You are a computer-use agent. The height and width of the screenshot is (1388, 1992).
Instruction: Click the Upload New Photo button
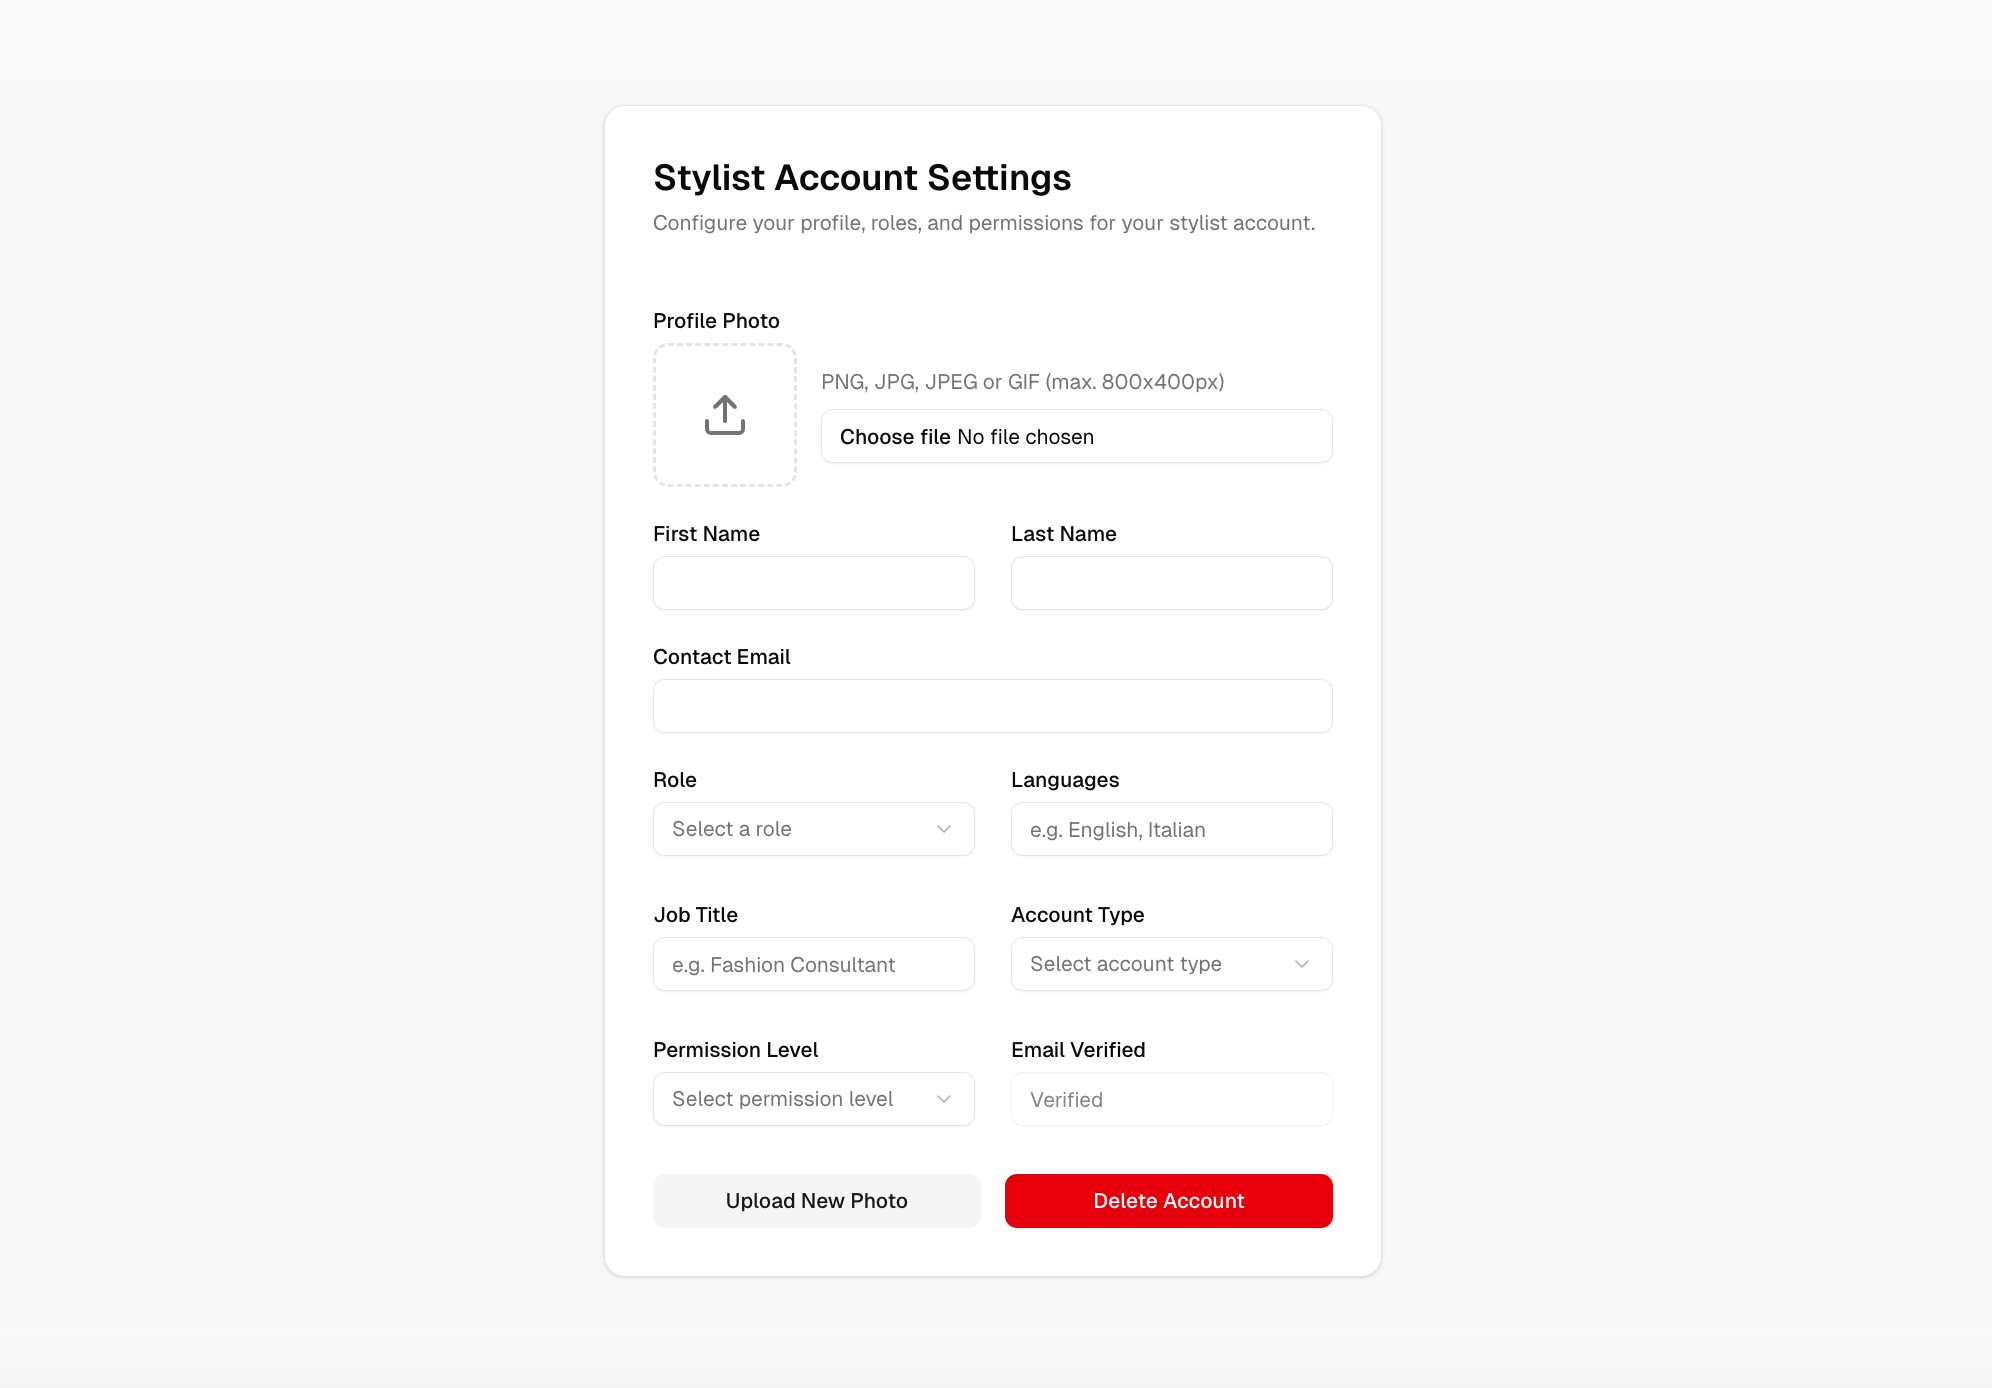click(x=816, y=1200)
